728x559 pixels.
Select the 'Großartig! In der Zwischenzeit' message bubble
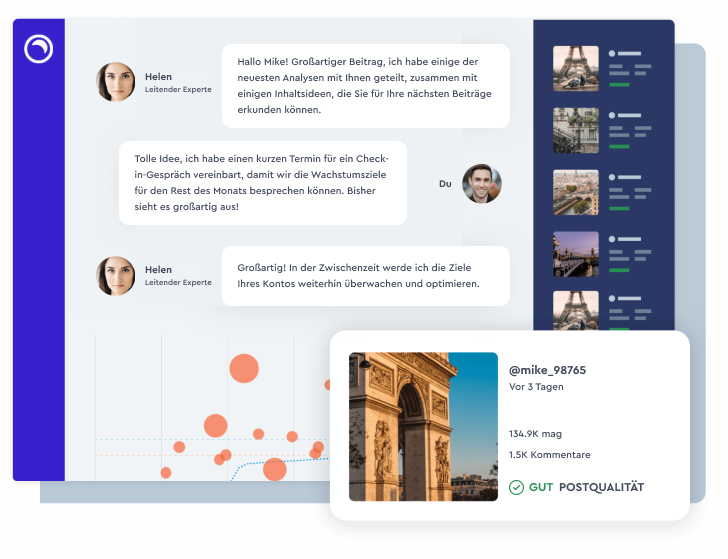click(365, 276)
